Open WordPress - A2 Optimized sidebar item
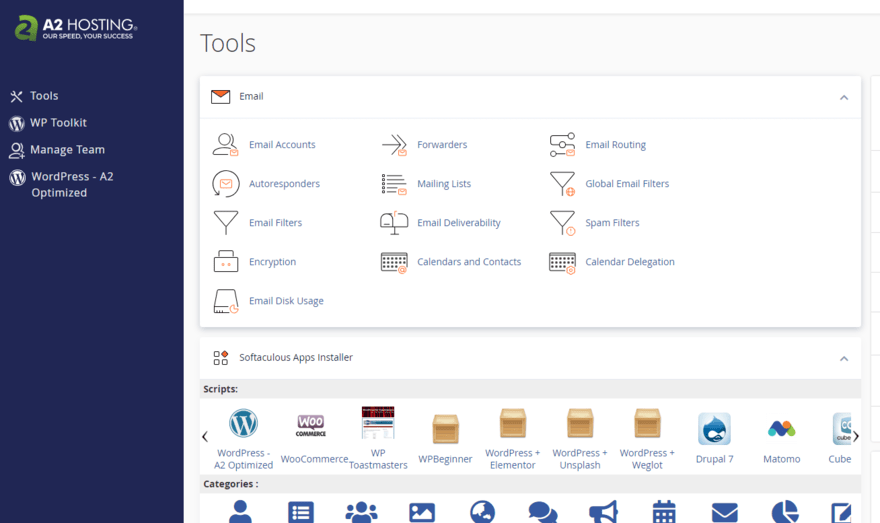The width and height of the screenshot is (880, 523). click(72, 185)
